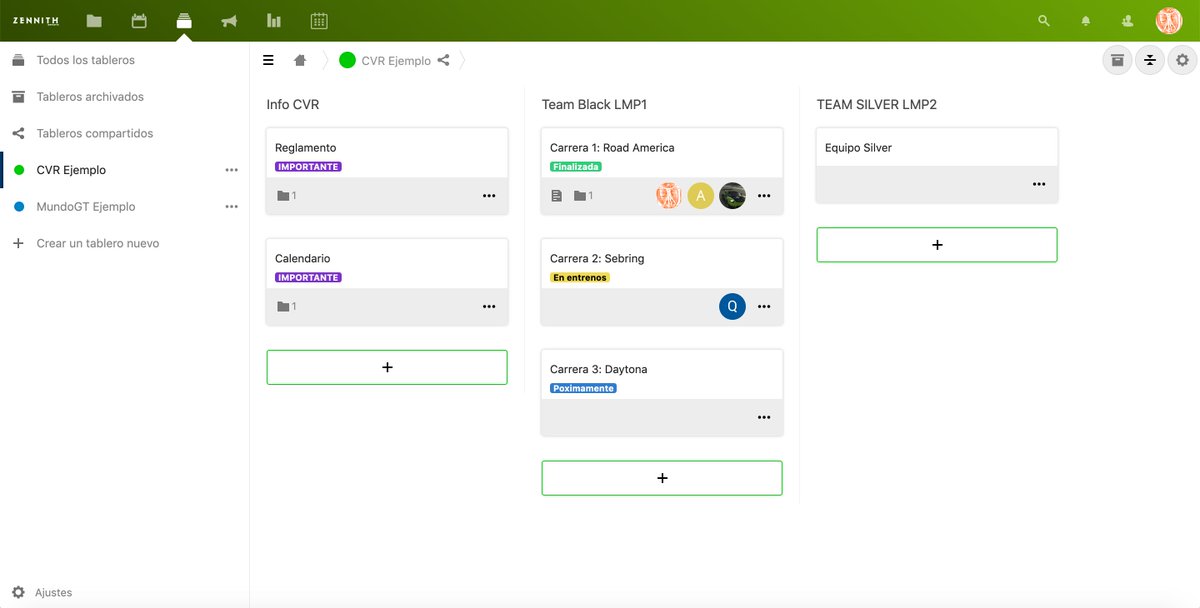This screenshot has width=1200, height=608.
Task: Open the bar chart Polls icon
Action: pos(274,20)
